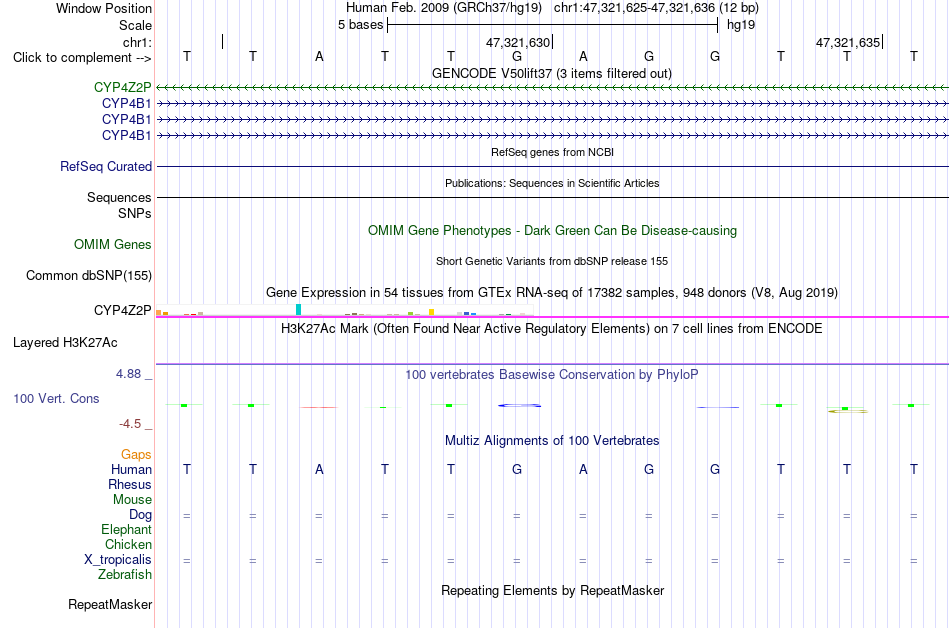Click 'GENCODE V50lift37 (3 items filtered out)' title

tap(552, 73)
